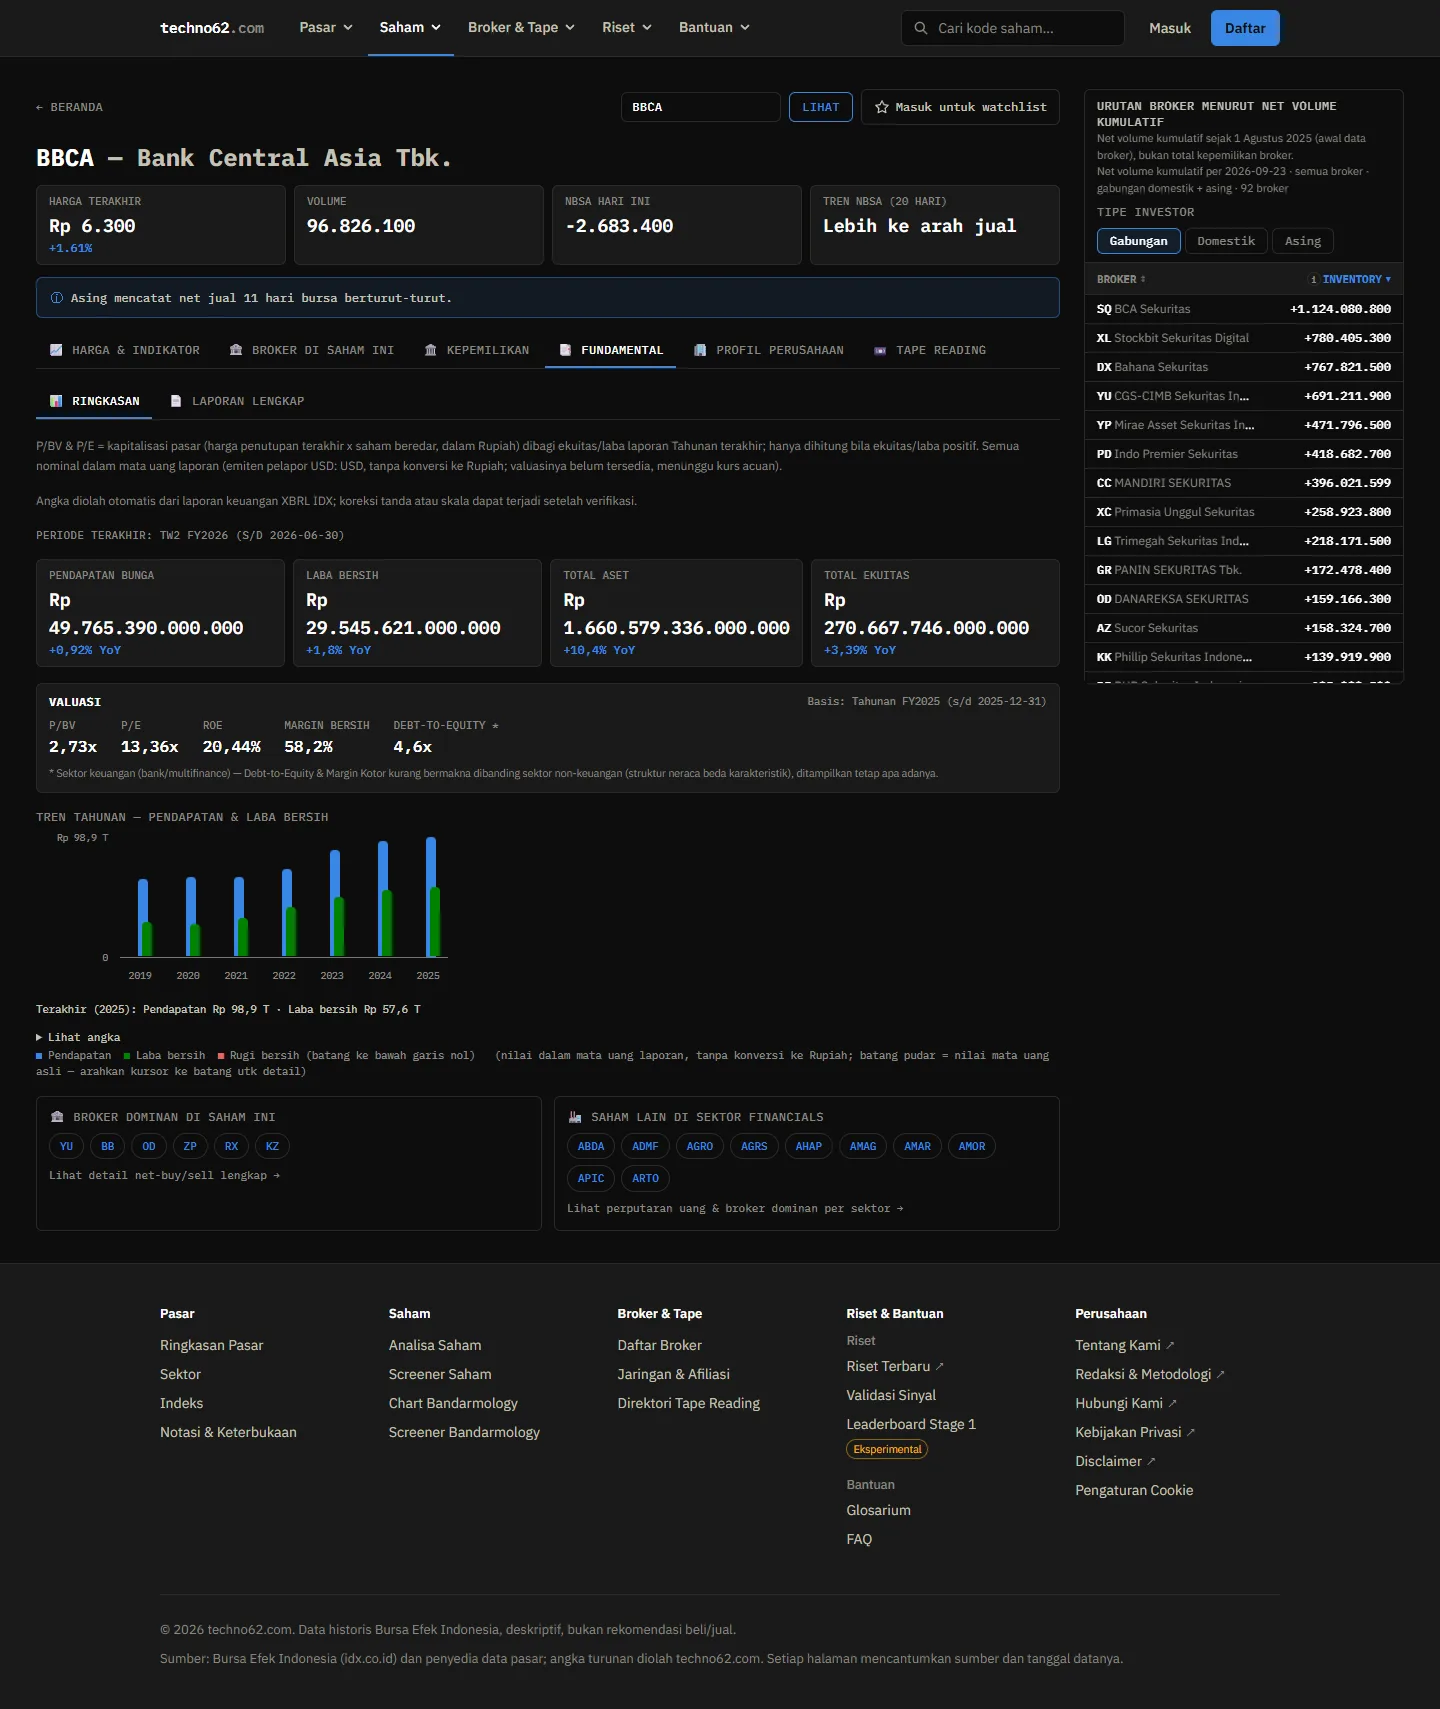
Task: Click the SQ BCA Sekuritas broker row
Action: [1243, 309]
